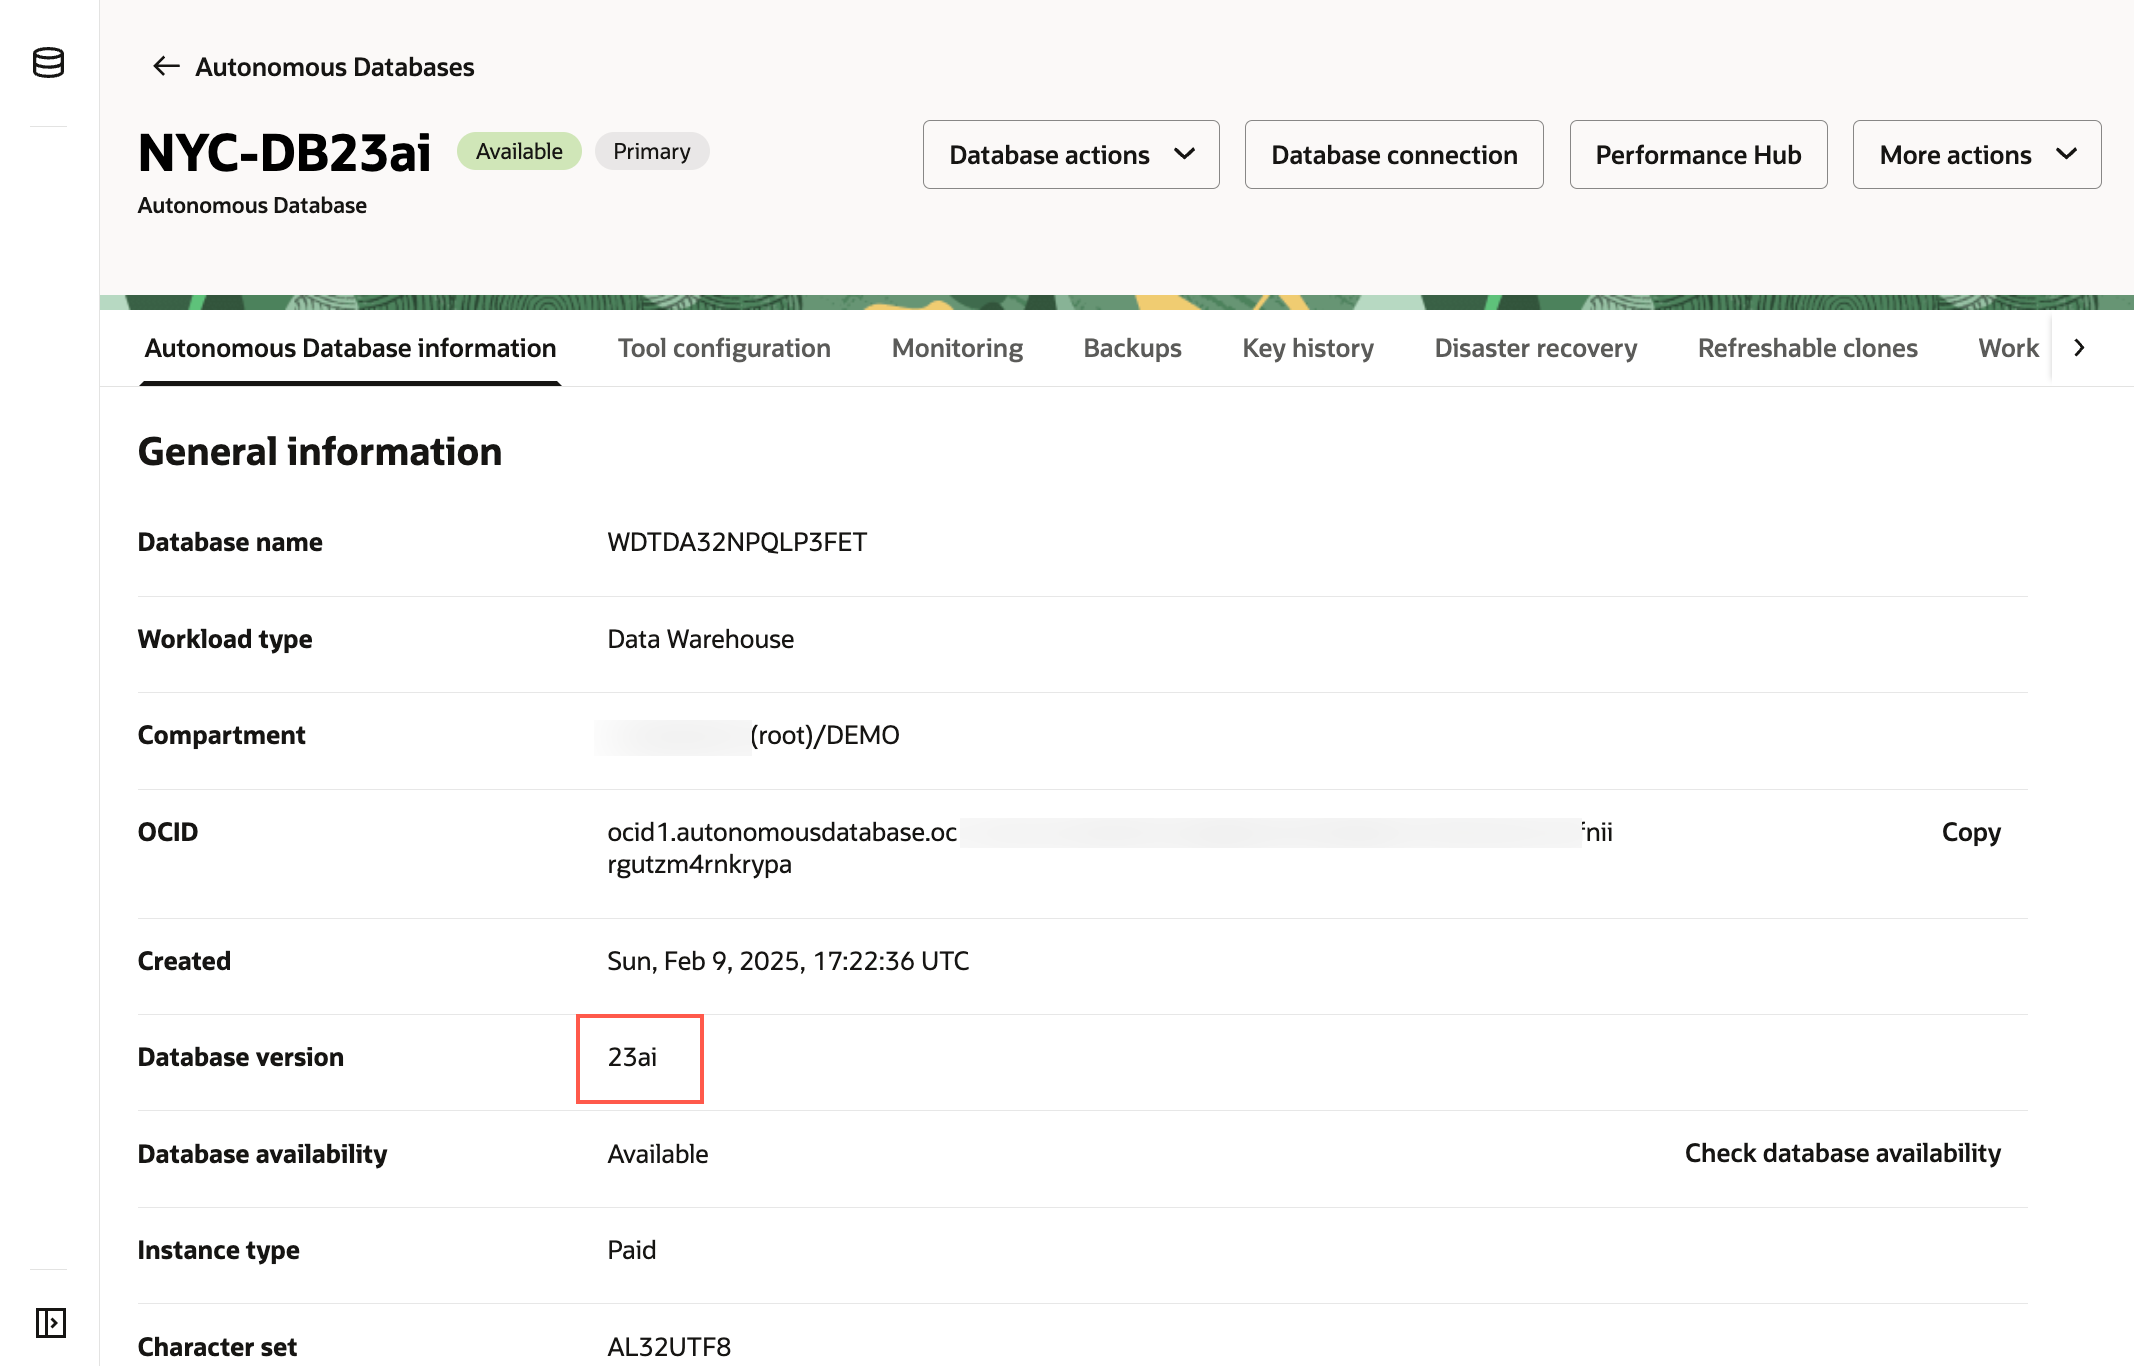Go back using the left arrow icon
The width and height of the screenshot is (2134, 1366).
166,66
